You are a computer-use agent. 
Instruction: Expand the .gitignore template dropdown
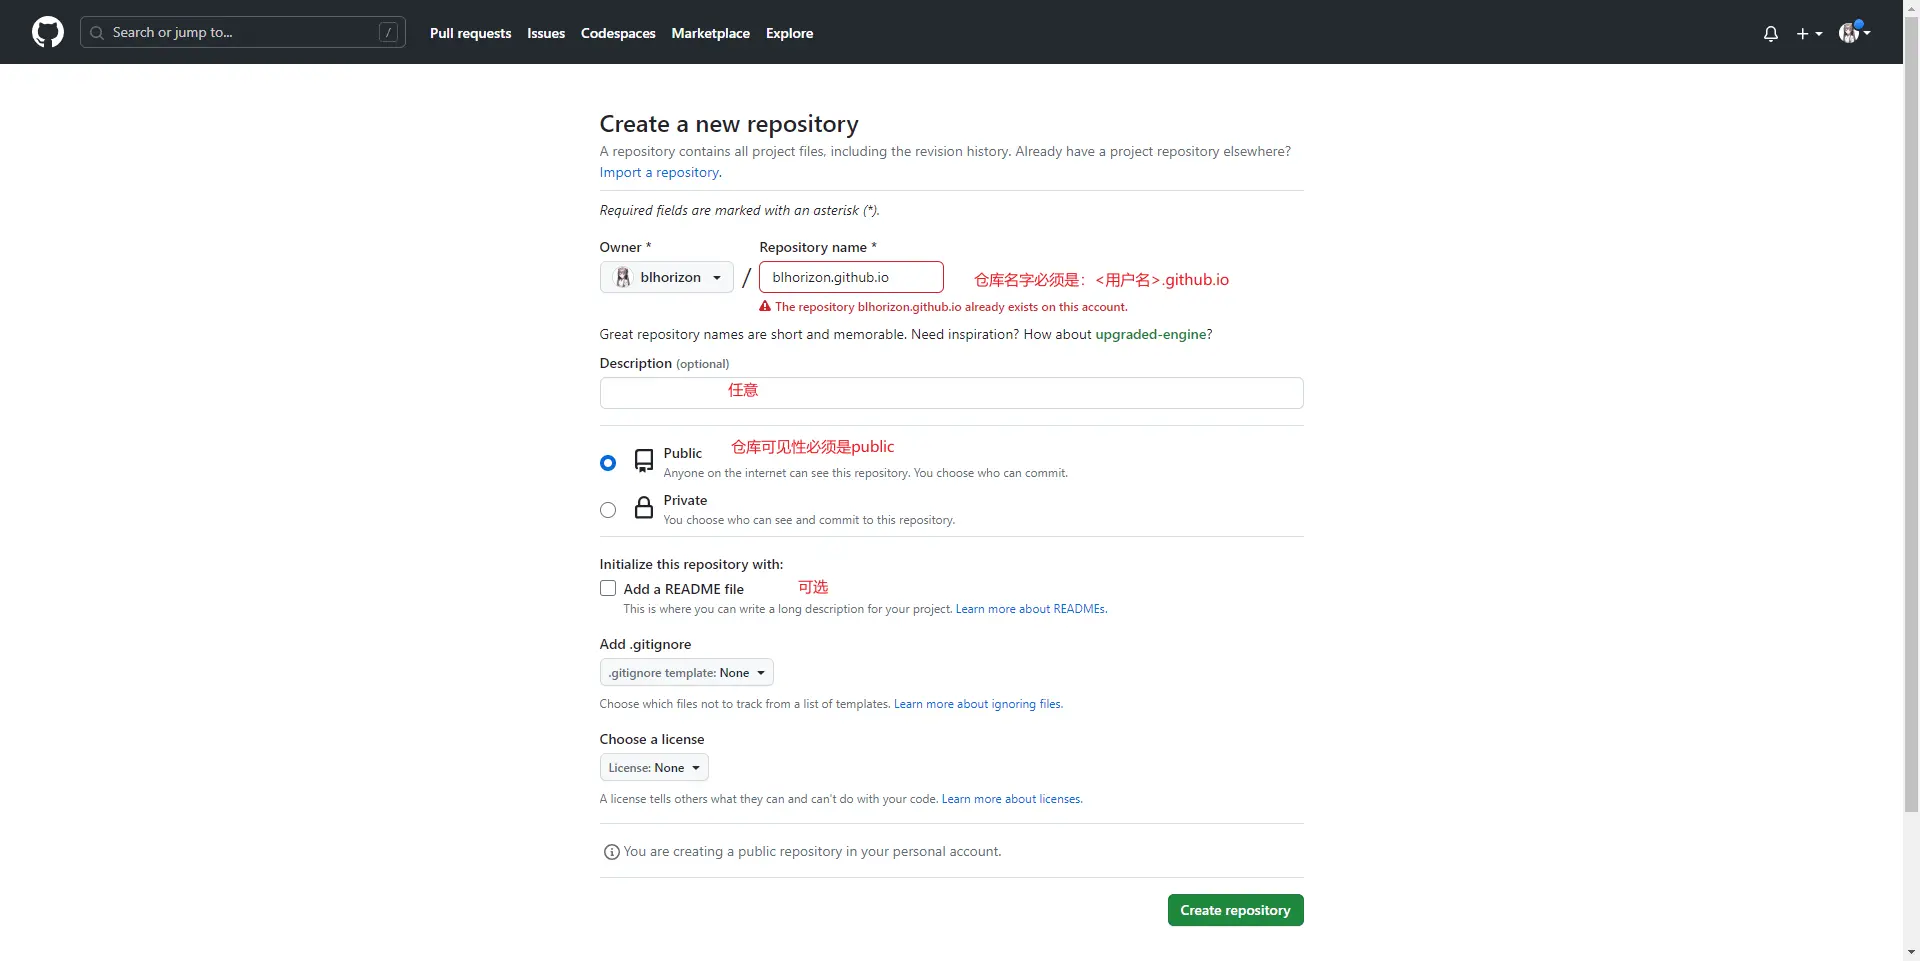[x=686, y=672]
